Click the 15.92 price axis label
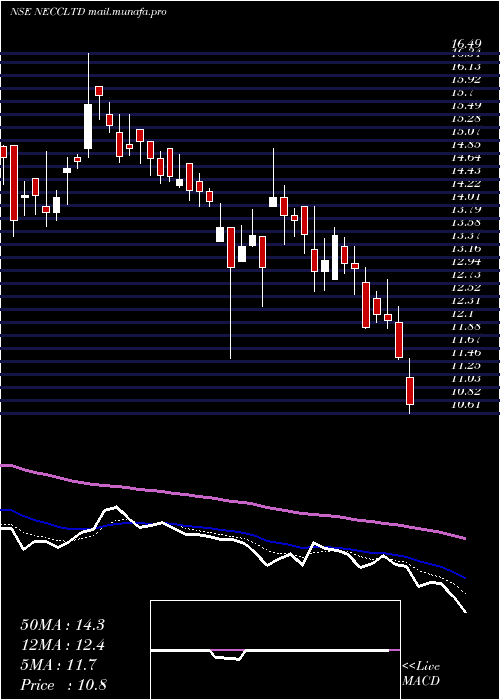This screenshot has width=500, height=700. click(466, 79)
